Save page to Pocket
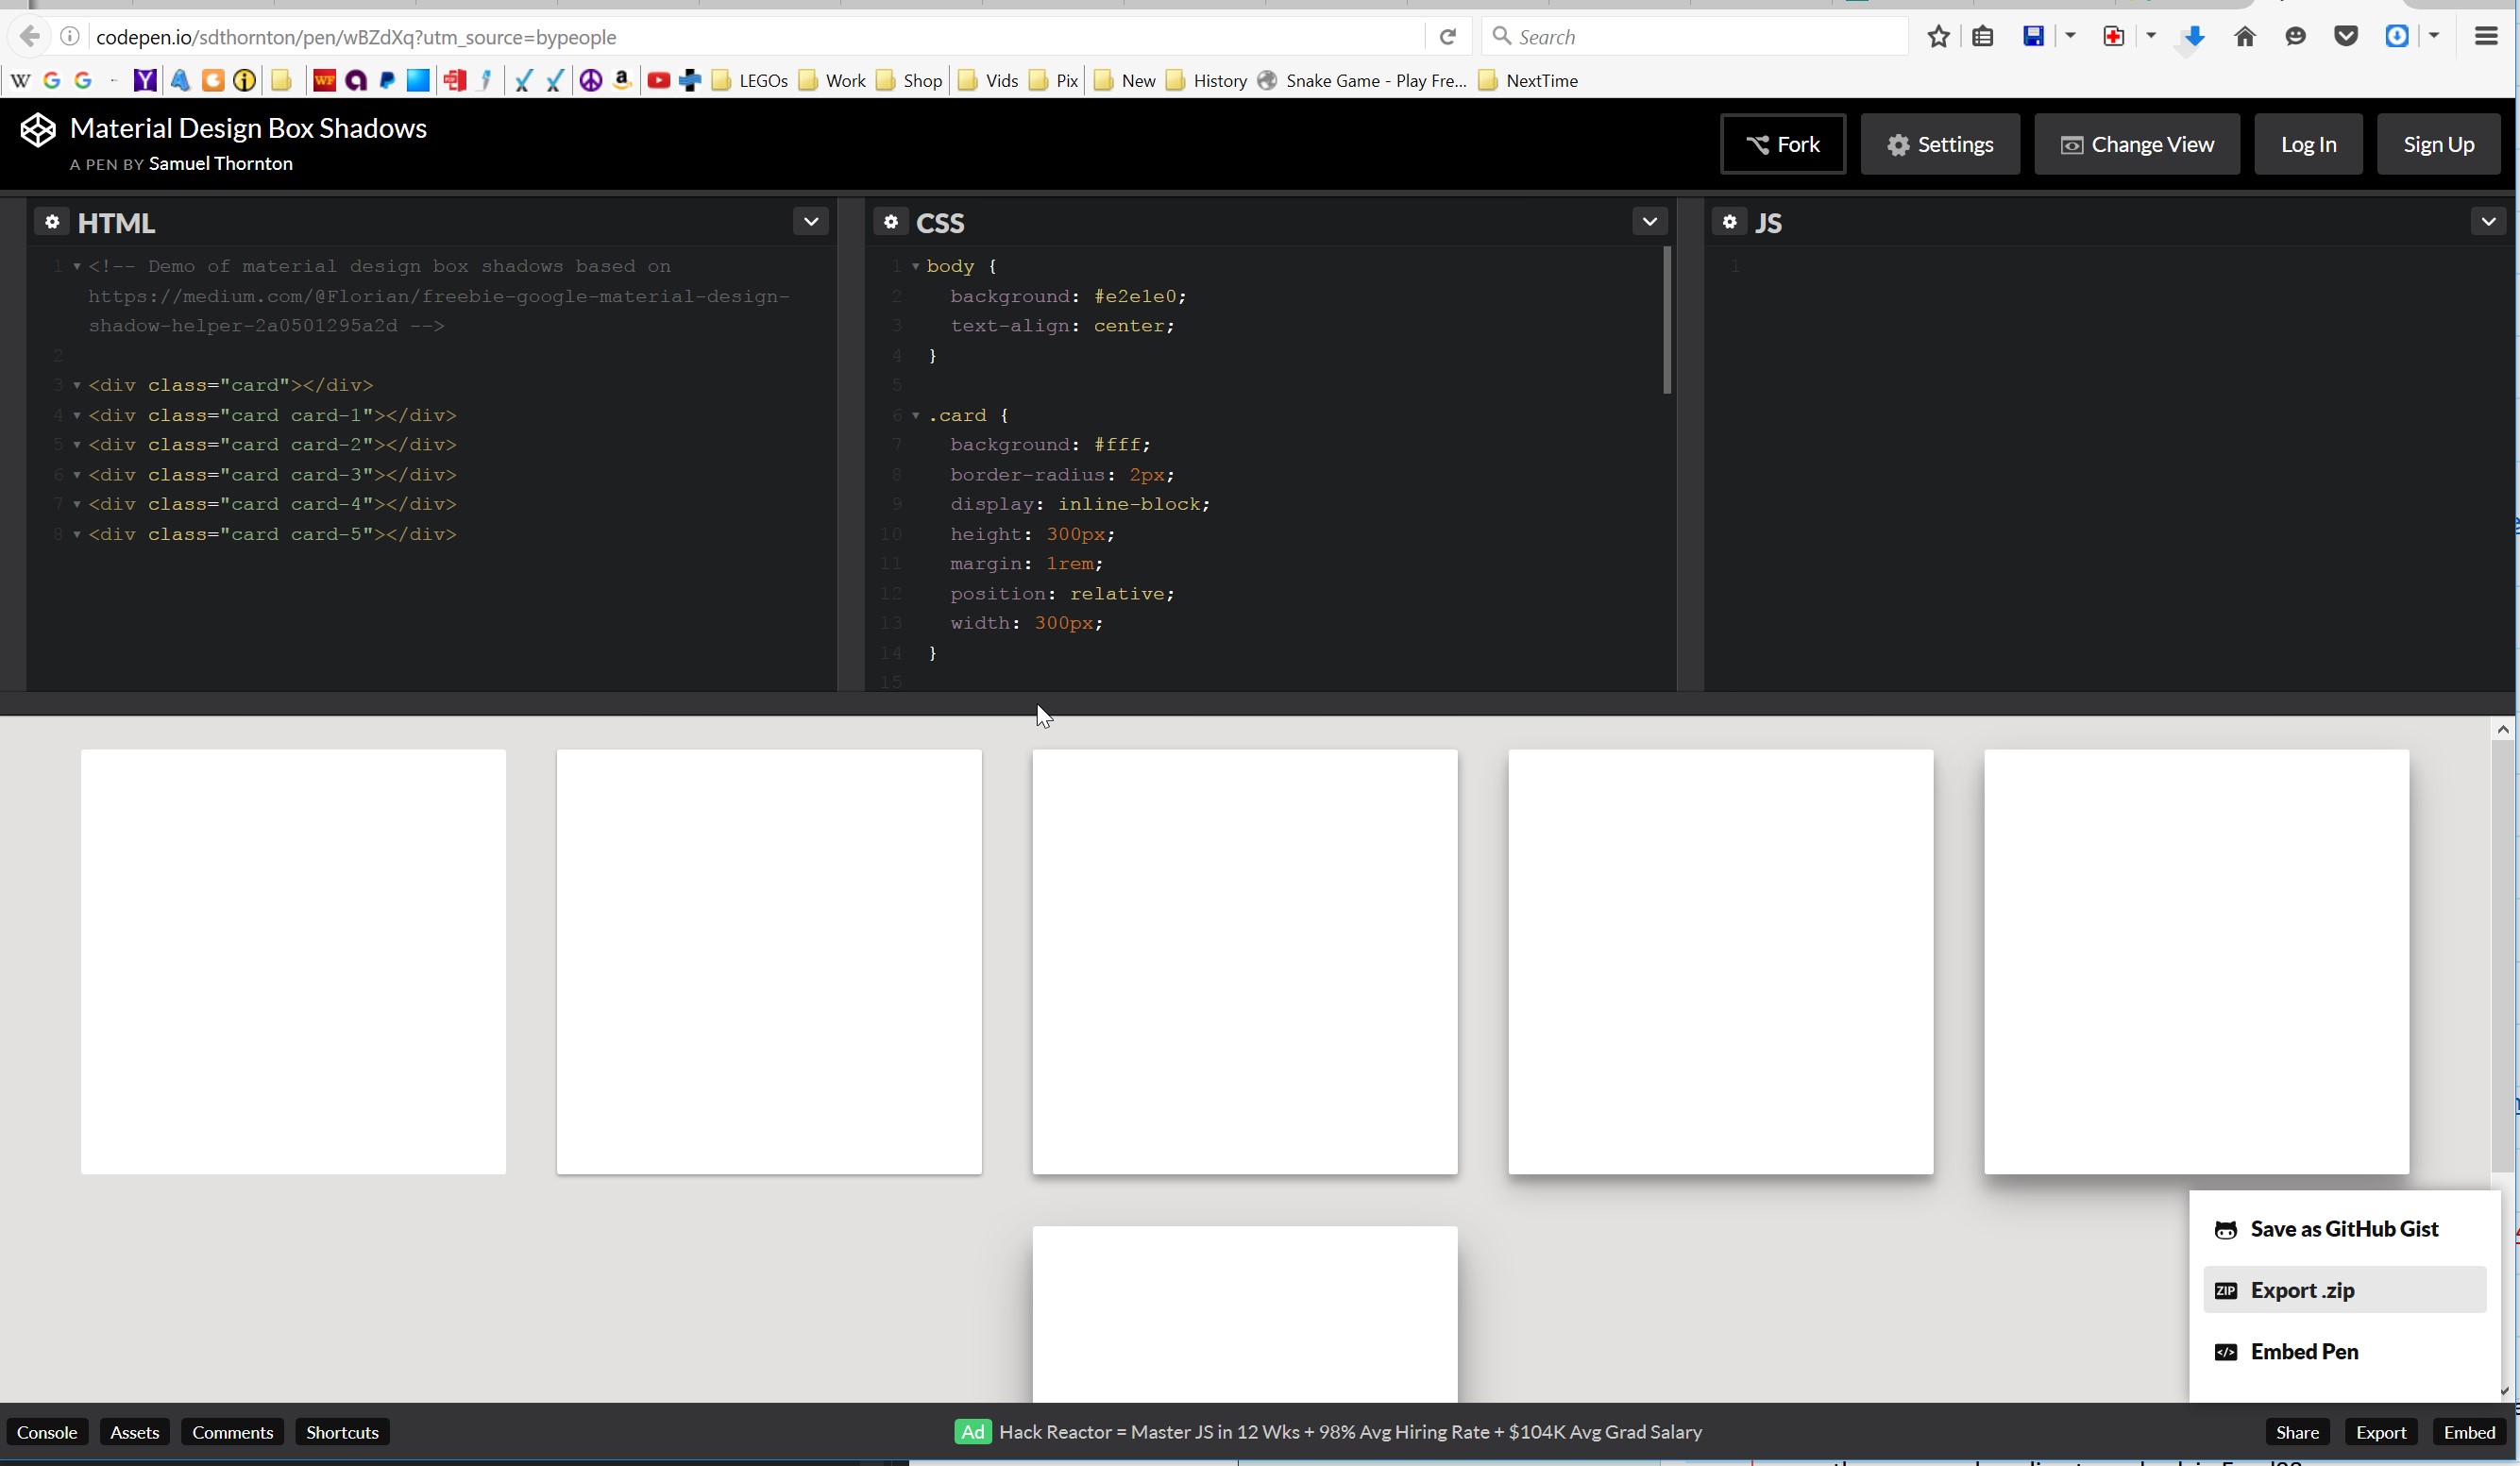Viewport: 2520px width, 1466px height. [x=2346, y=36]
